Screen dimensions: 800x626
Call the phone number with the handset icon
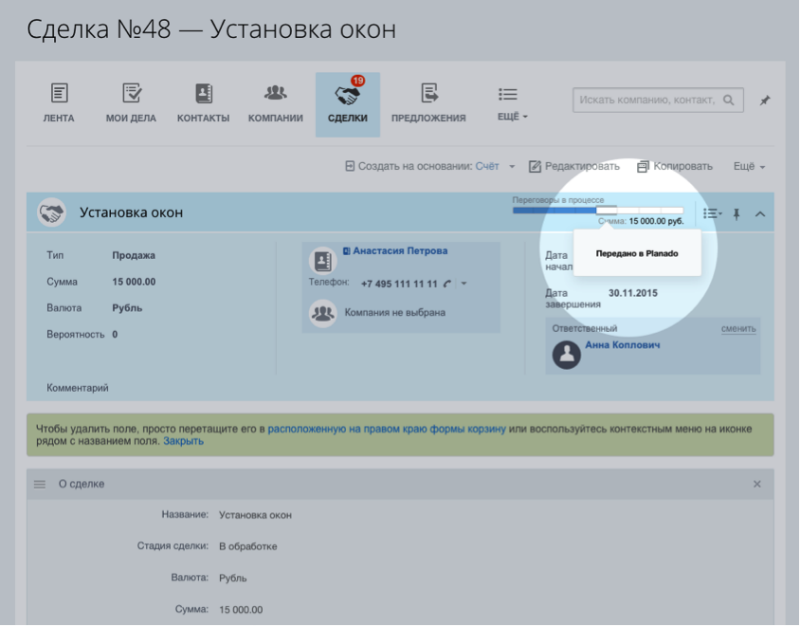[x=447, y=284]
